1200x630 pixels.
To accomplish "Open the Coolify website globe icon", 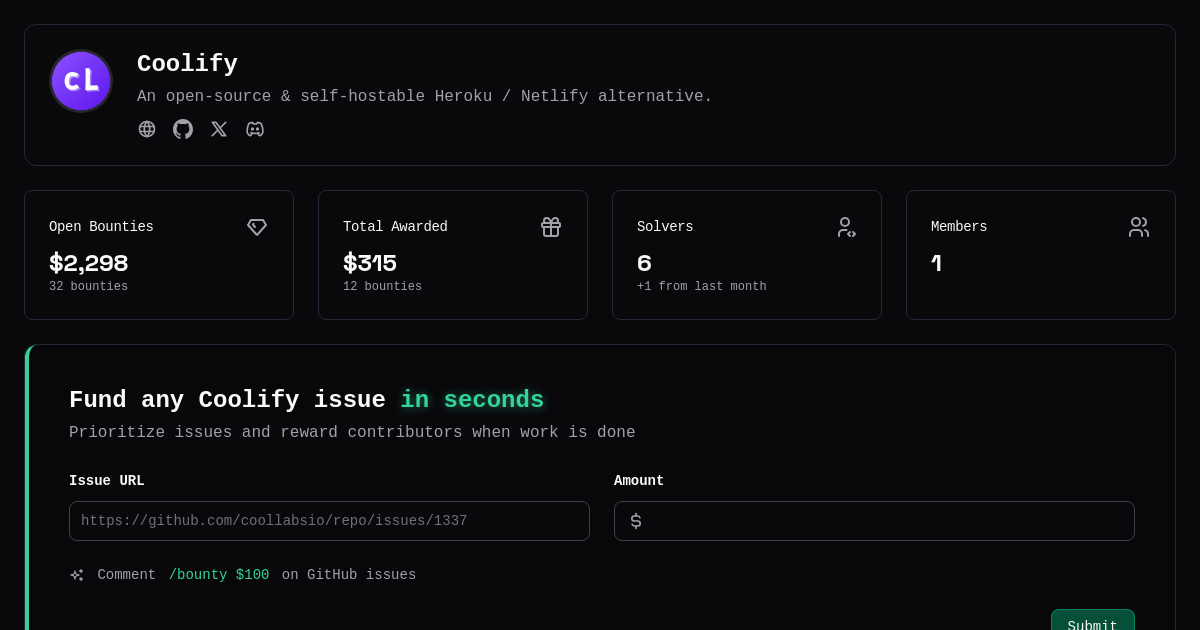I will (147, 129).
